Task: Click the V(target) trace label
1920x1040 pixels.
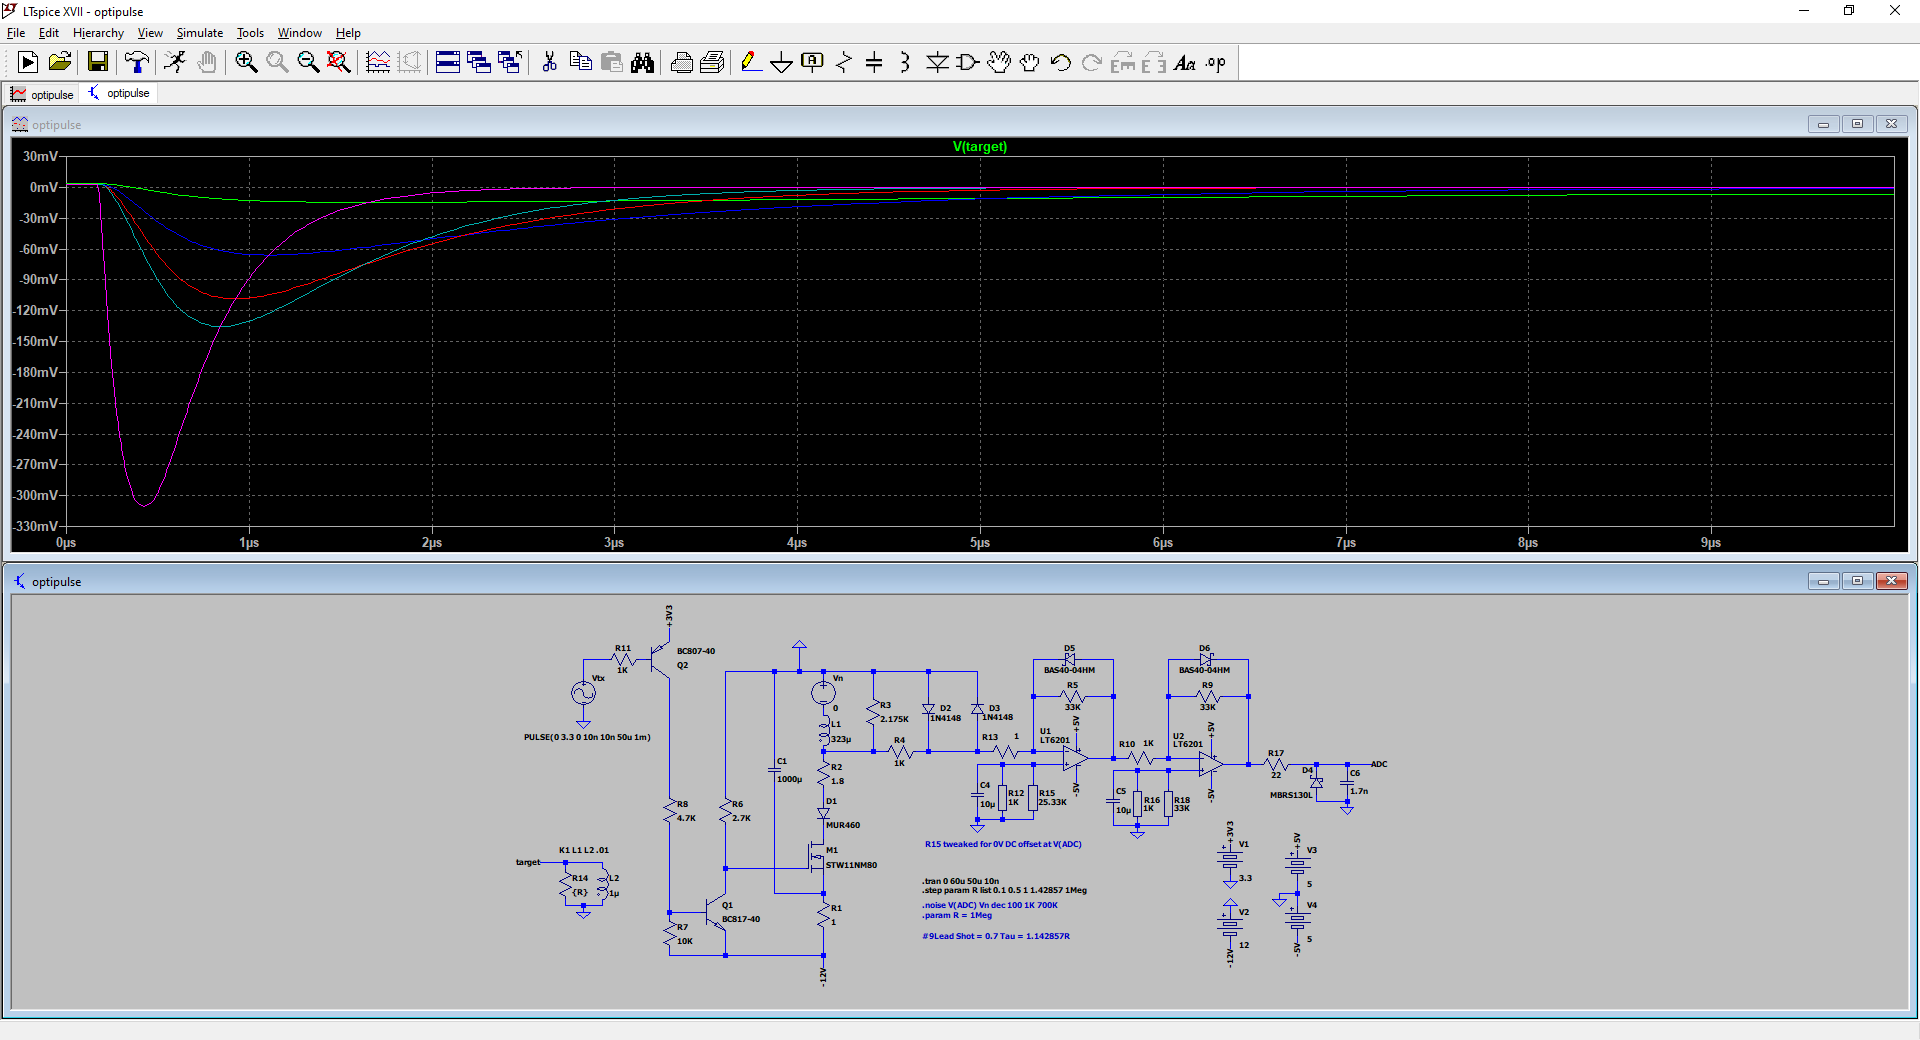Action: tap(979, 147)
